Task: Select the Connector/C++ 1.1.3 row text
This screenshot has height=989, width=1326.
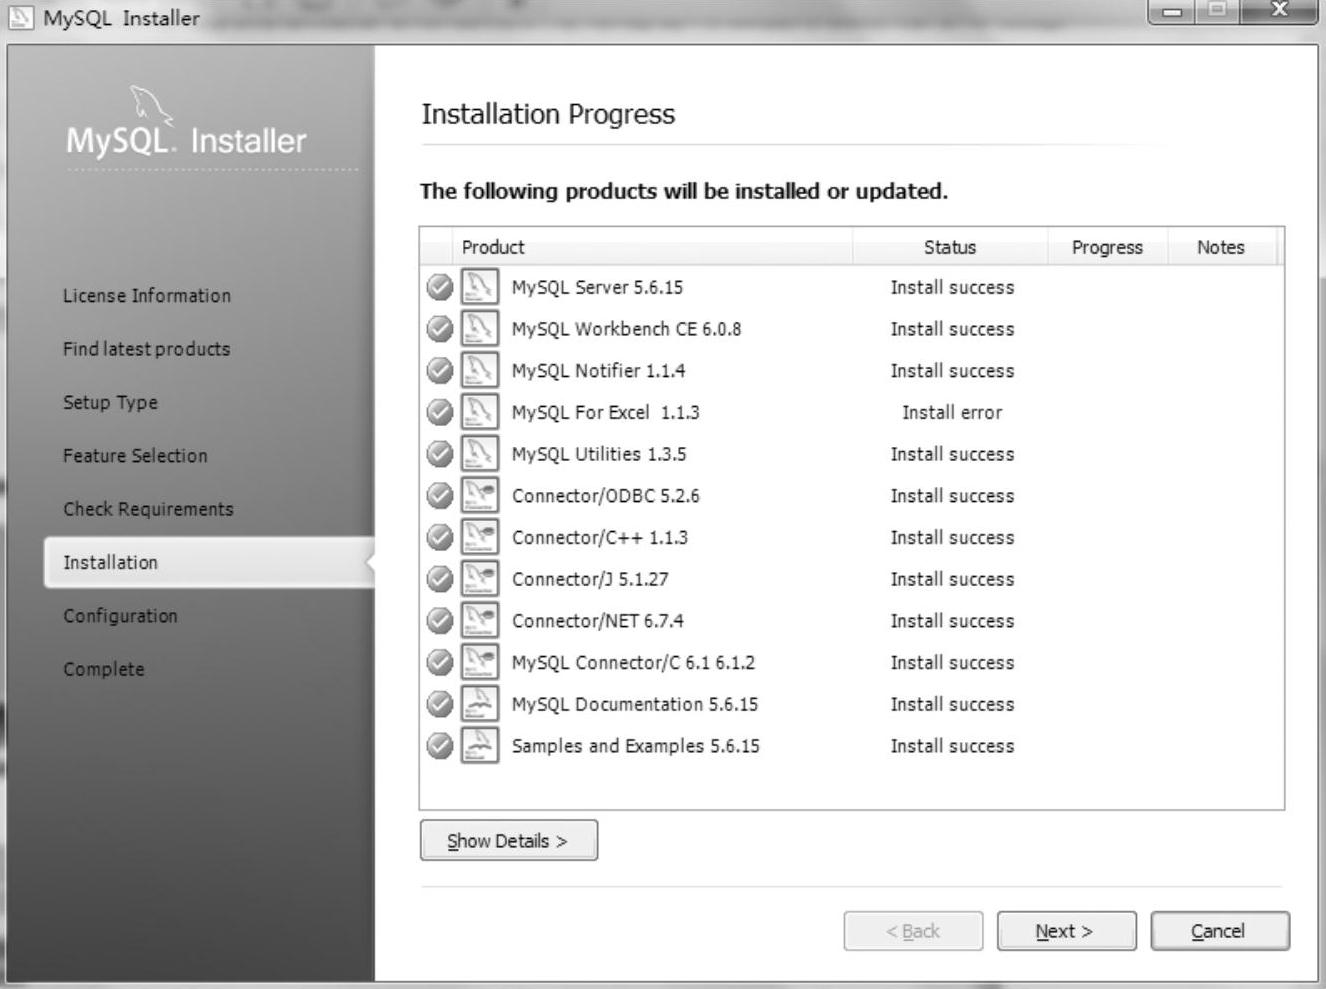Action: pyautogui.click(x=599, y=538)
